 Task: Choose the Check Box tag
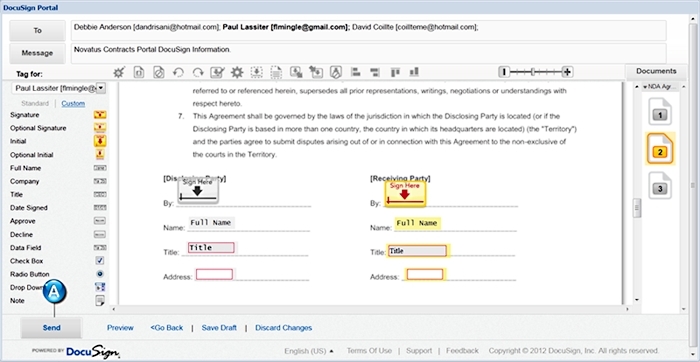click(x=100, y=261)
